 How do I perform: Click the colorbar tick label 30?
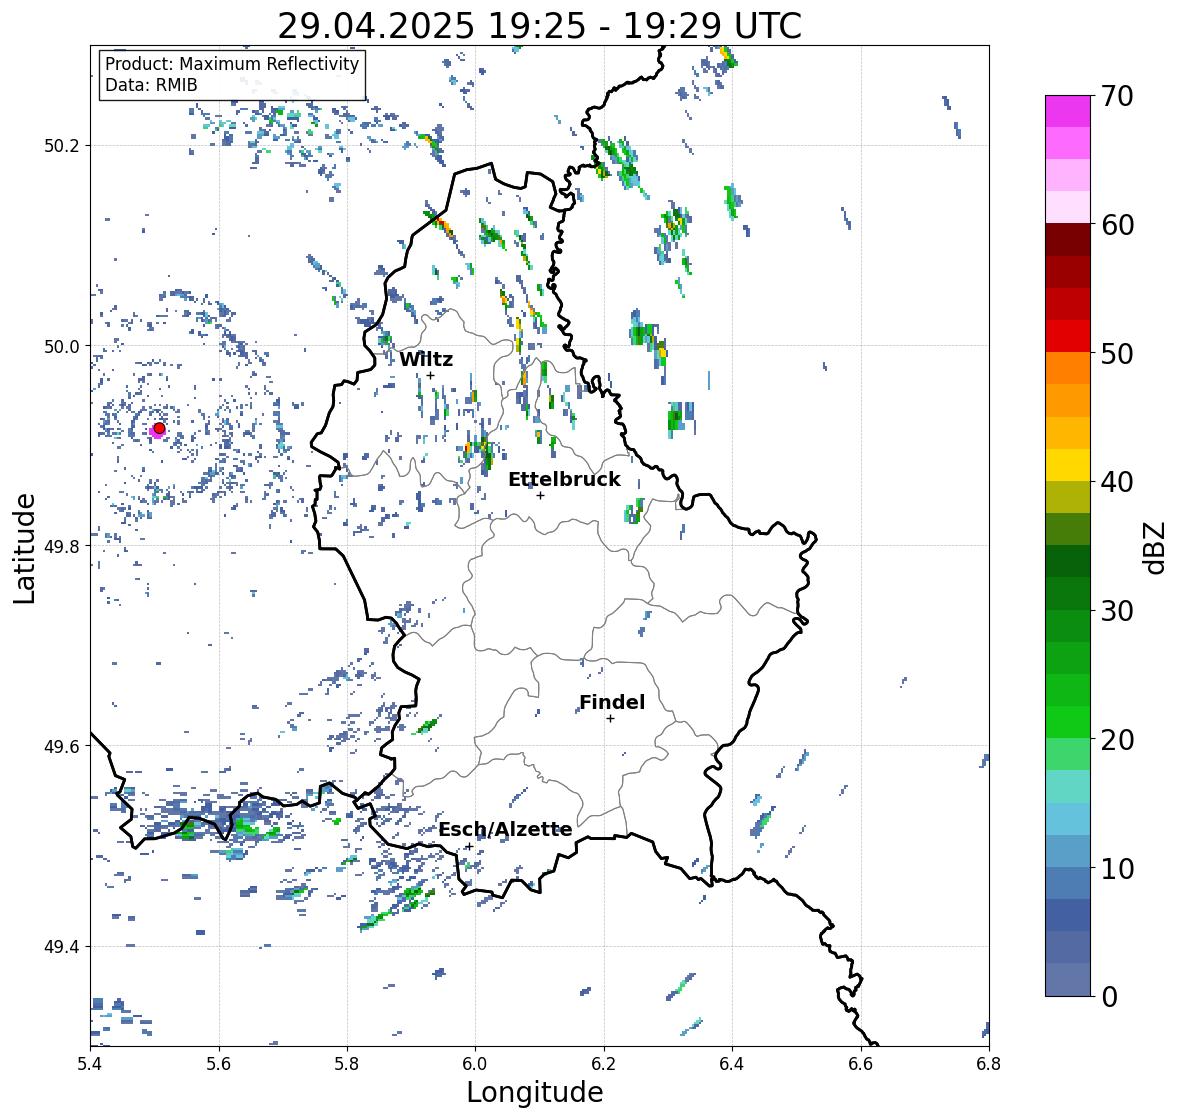pyautogui.click(x=1117, y=610)
